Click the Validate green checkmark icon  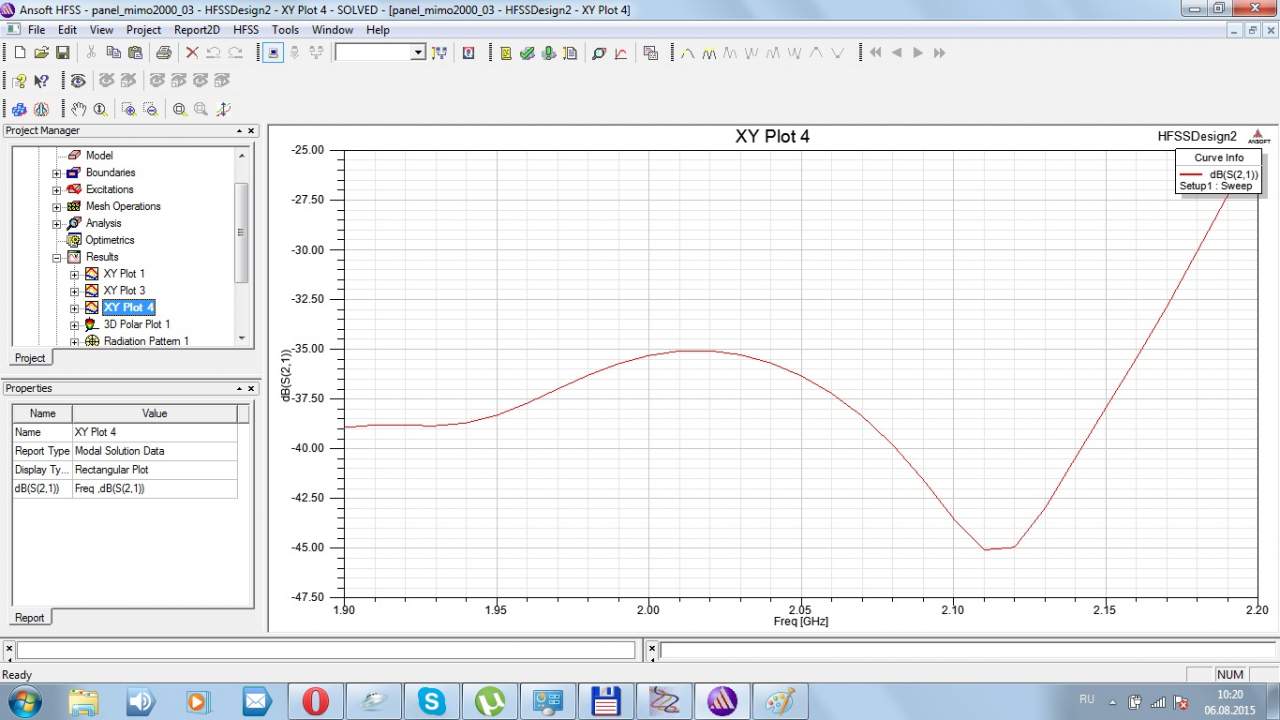click(527, 53)
